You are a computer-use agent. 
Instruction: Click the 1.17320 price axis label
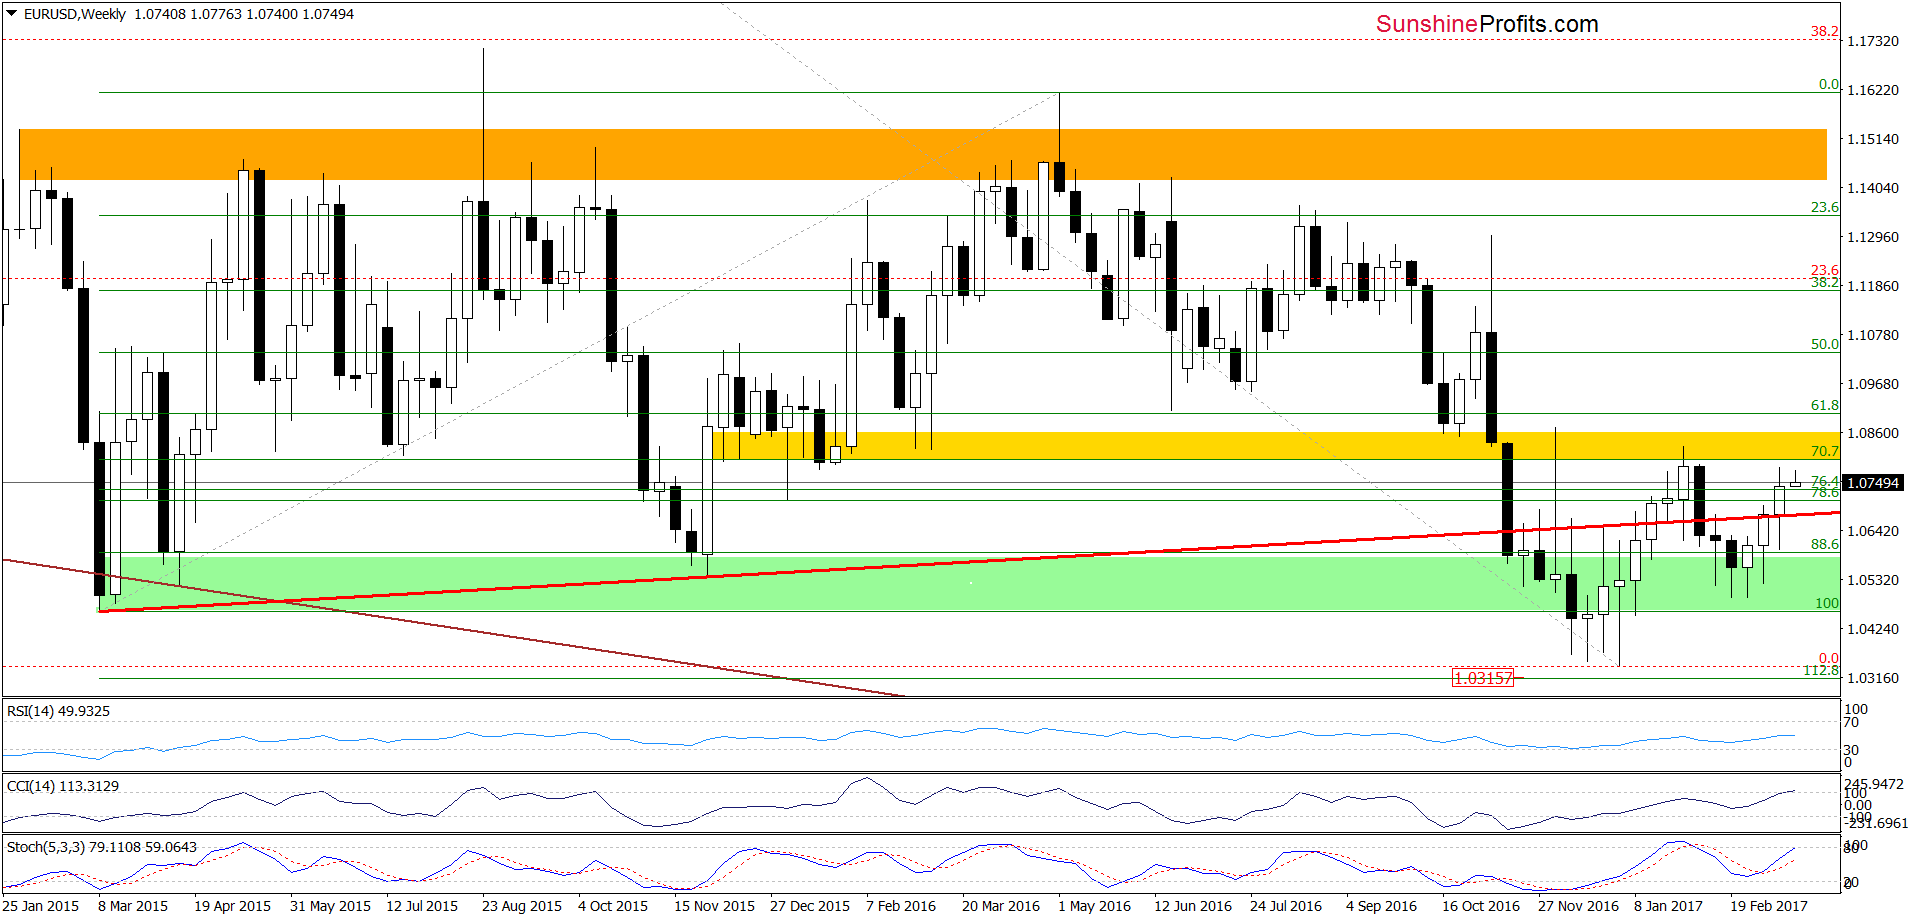1873,41
